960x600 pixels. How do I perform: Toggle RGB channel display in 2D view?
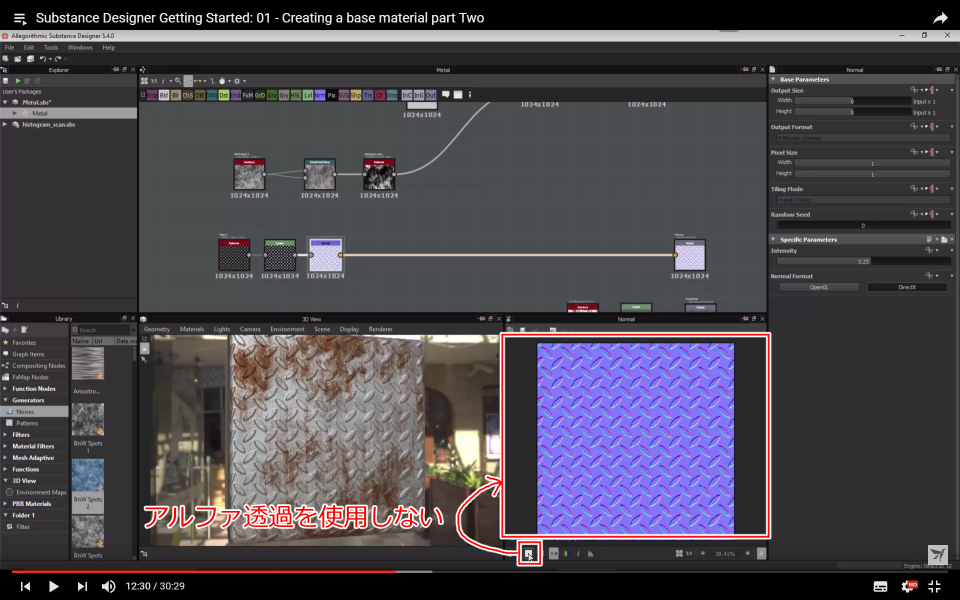pos(566,553)
